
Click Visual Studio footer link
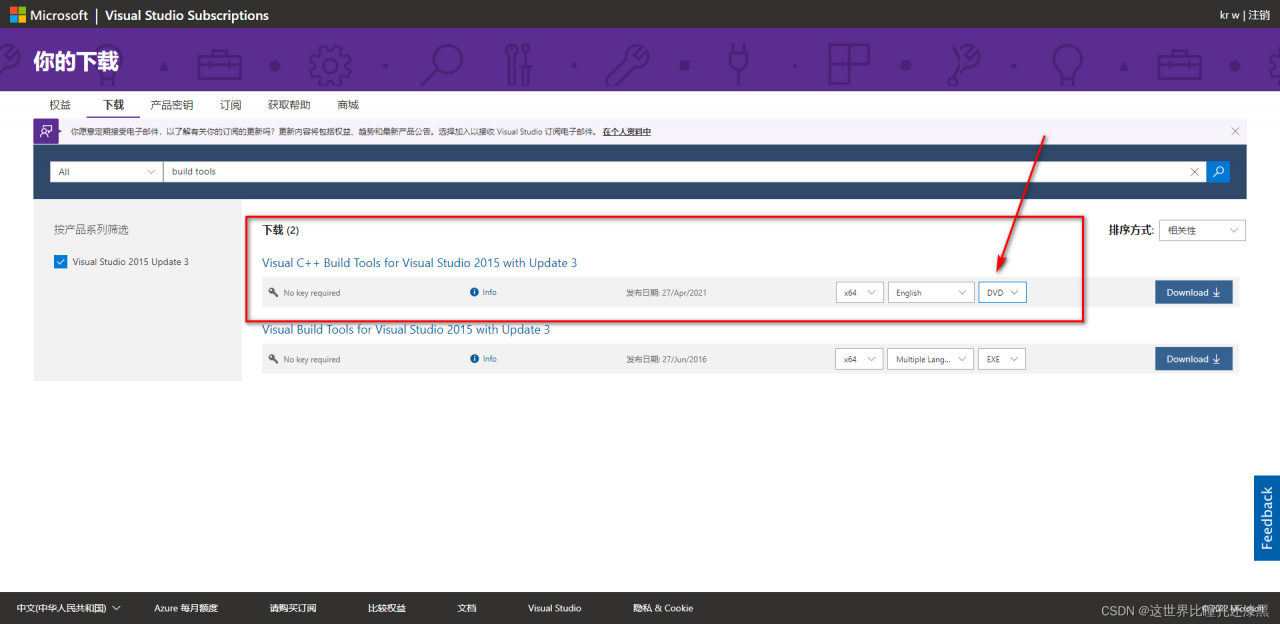pyautogui.click(x=554, y=608)
